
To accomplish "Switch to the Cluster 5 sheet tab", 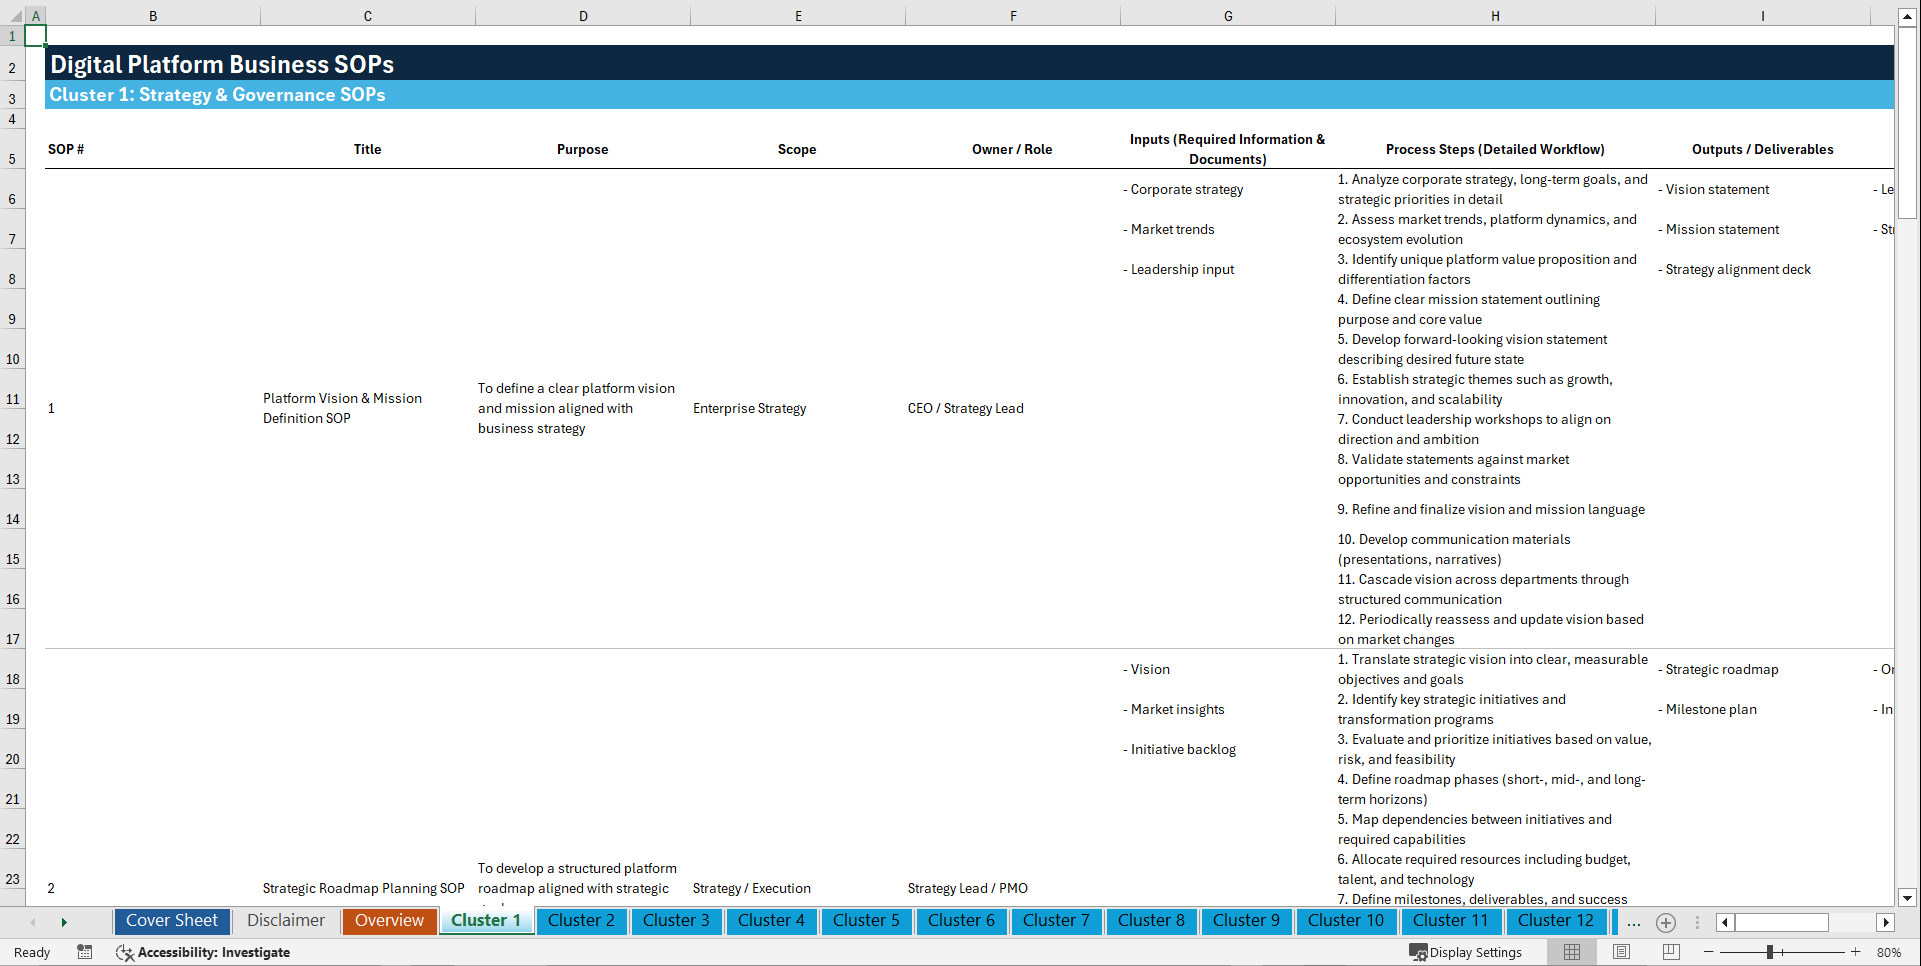I will click(x=866, y=921).
